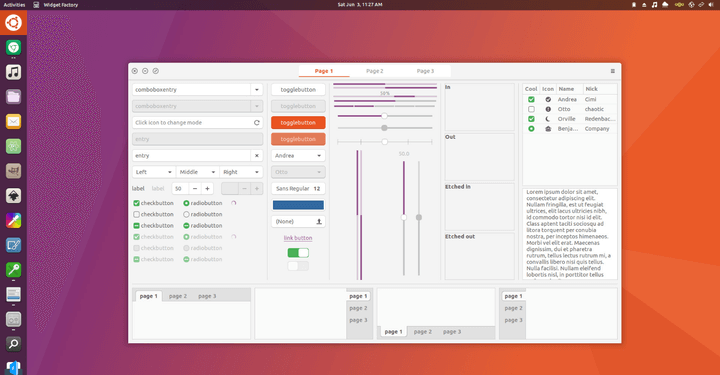This screenshot has height=375, width=720.
Task: Open the Files folder icon in the dock
Action: [x=13, y=97]
